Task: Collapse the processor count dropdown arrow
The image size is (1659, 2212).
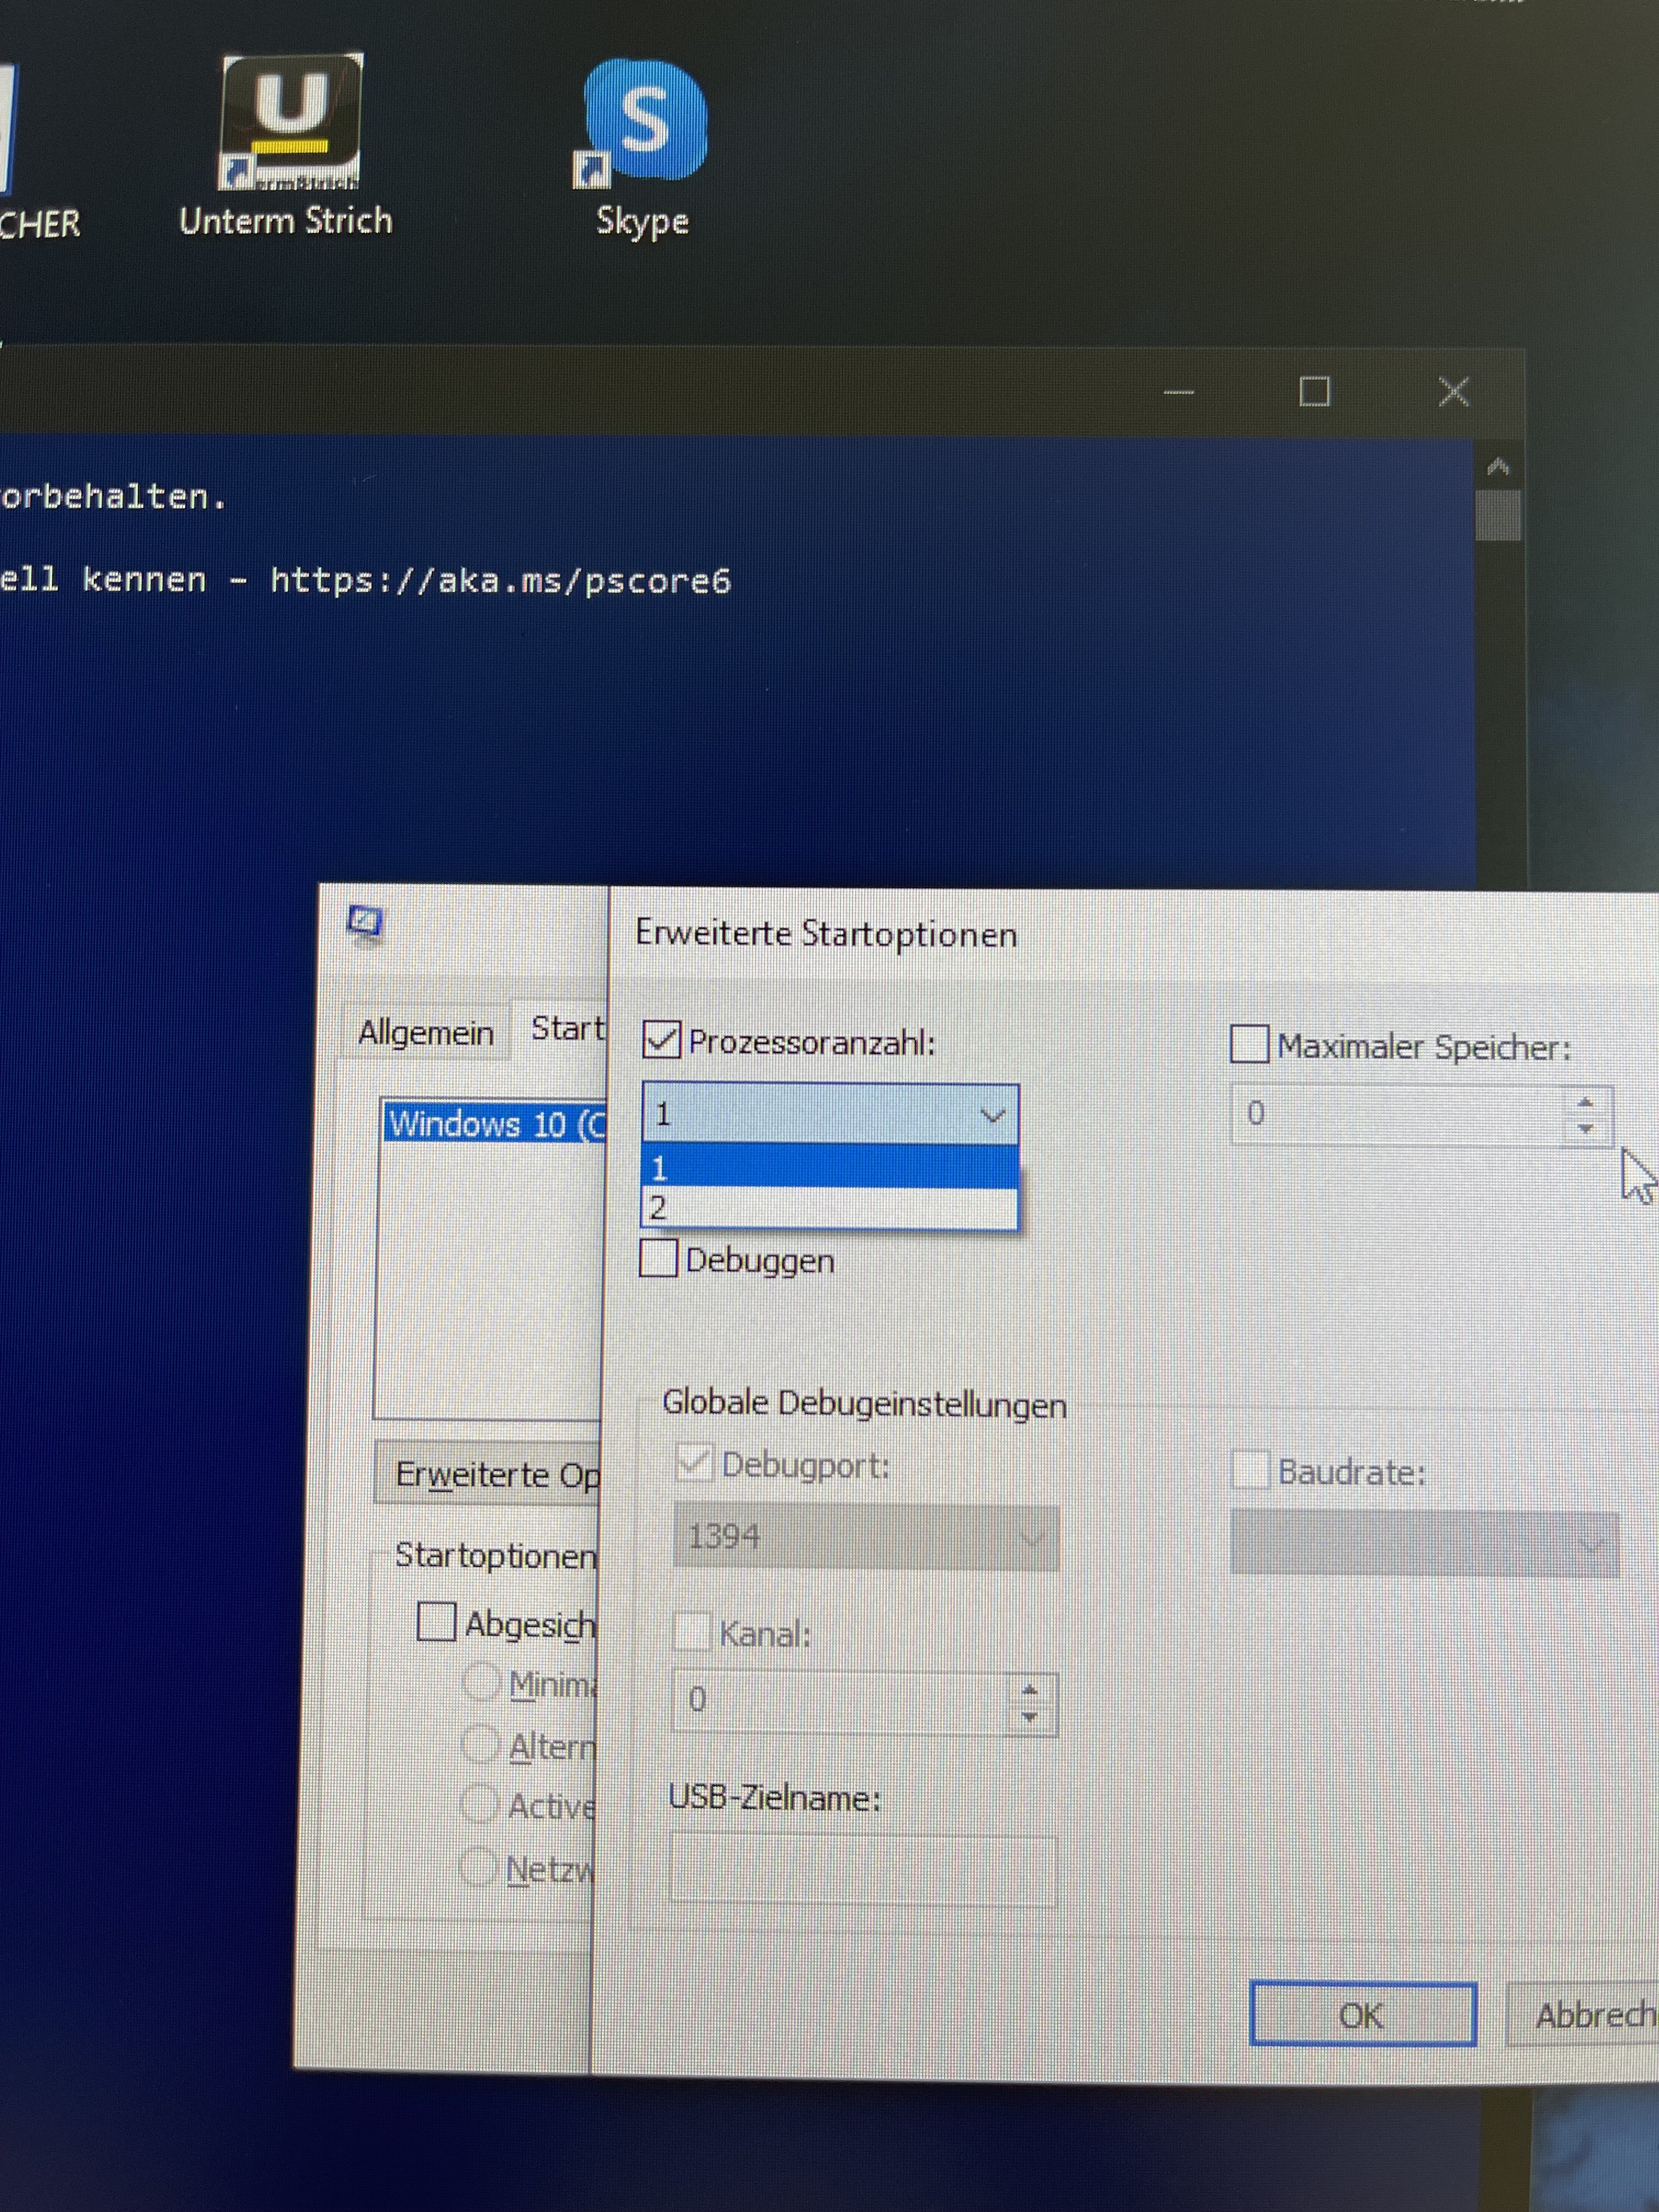Action: (992, 1114)
